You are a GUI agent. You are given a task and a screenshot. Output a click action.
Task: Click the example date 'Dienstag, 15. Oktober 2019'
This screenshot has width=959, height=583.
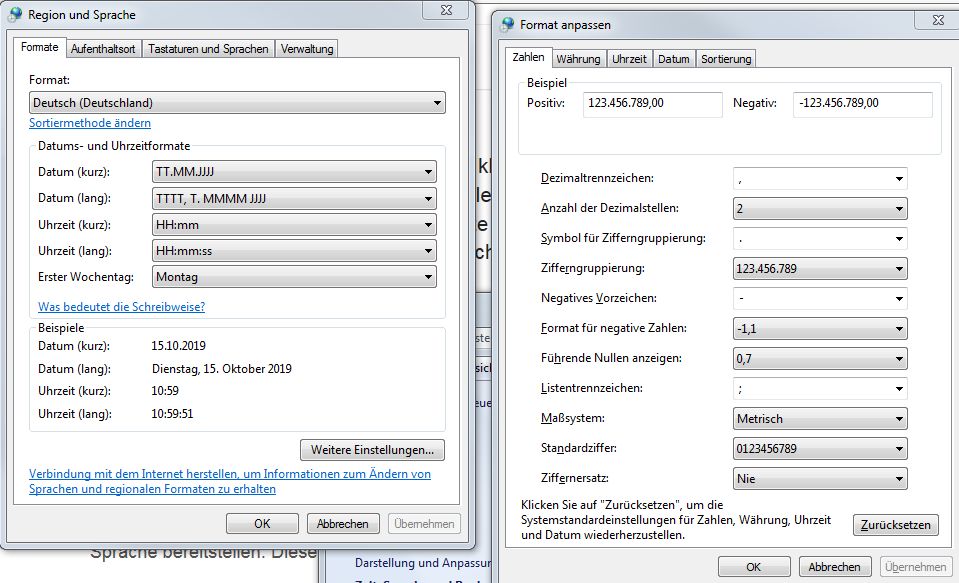coord(222,369)
